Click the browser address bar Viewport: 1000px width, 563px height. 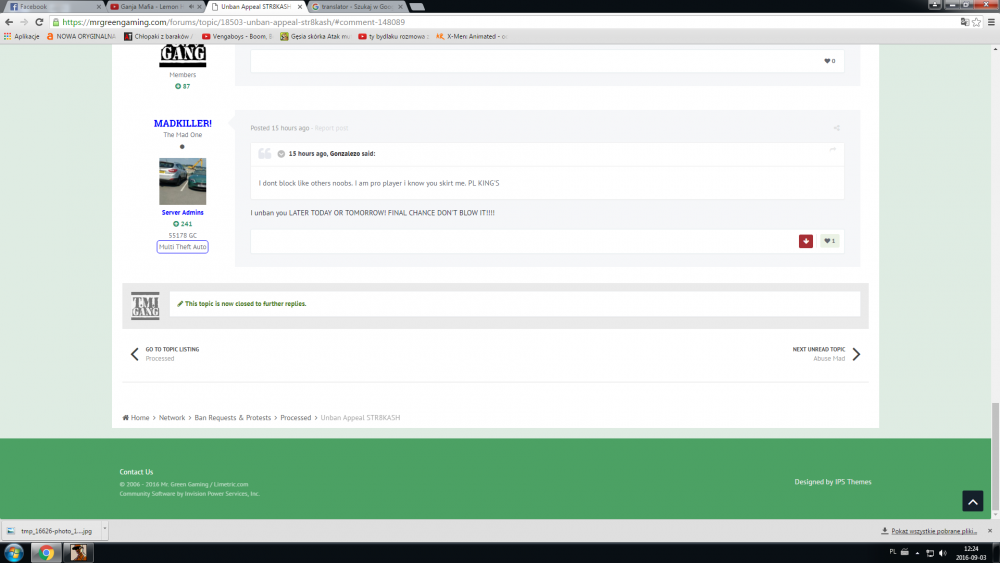pos(500,21)
